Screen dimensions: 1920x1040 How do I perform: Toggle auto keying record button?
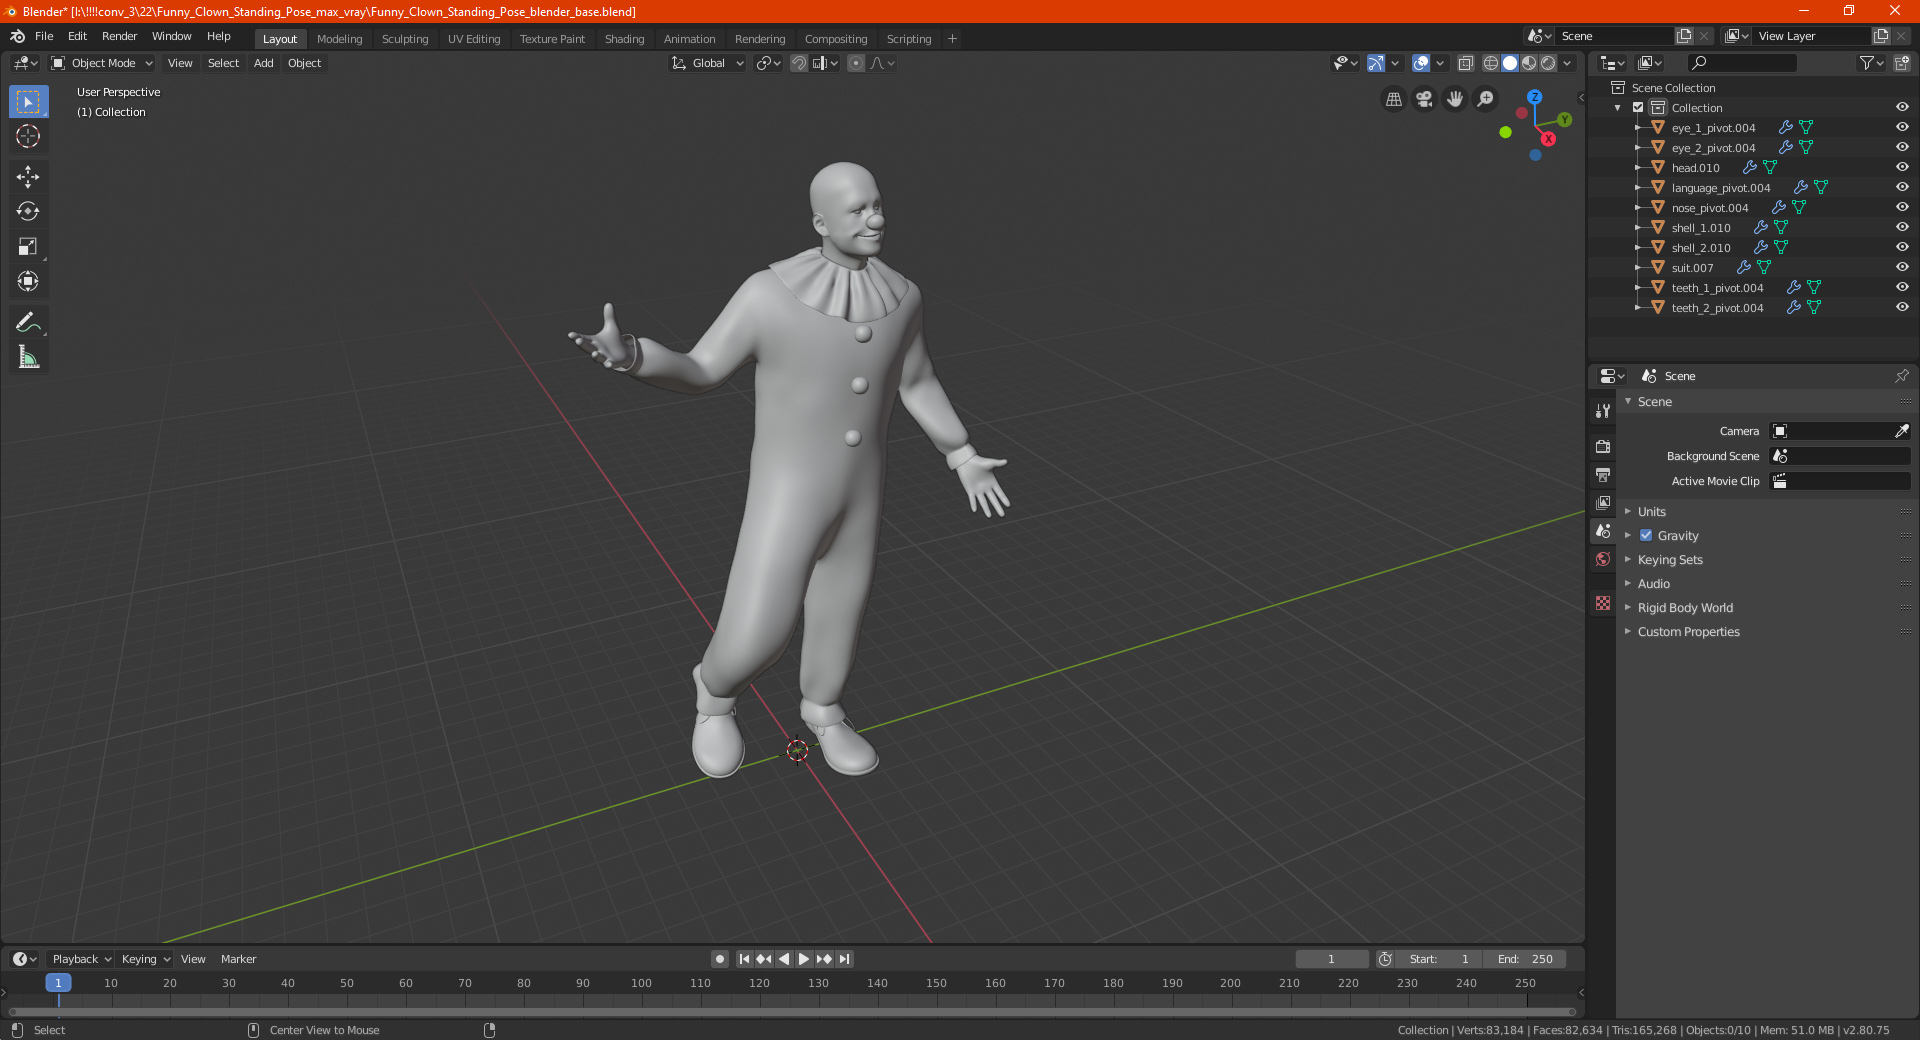click(719, 959)
